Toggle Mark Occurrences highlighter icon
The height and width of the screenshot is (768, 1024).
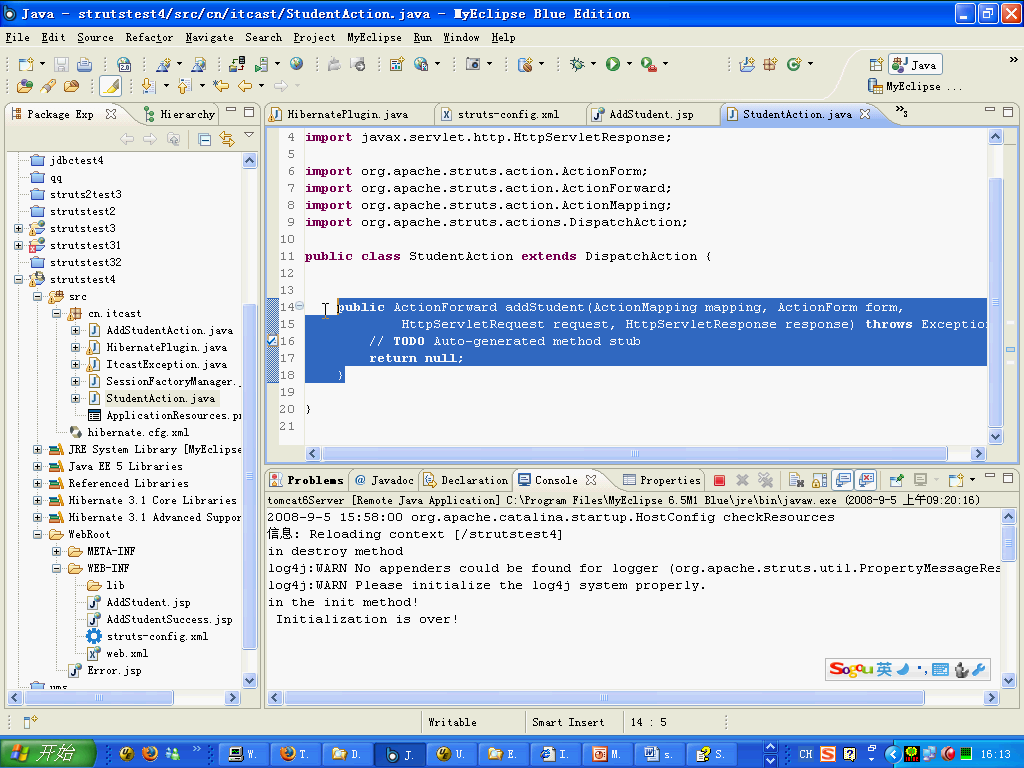(110, 86)
